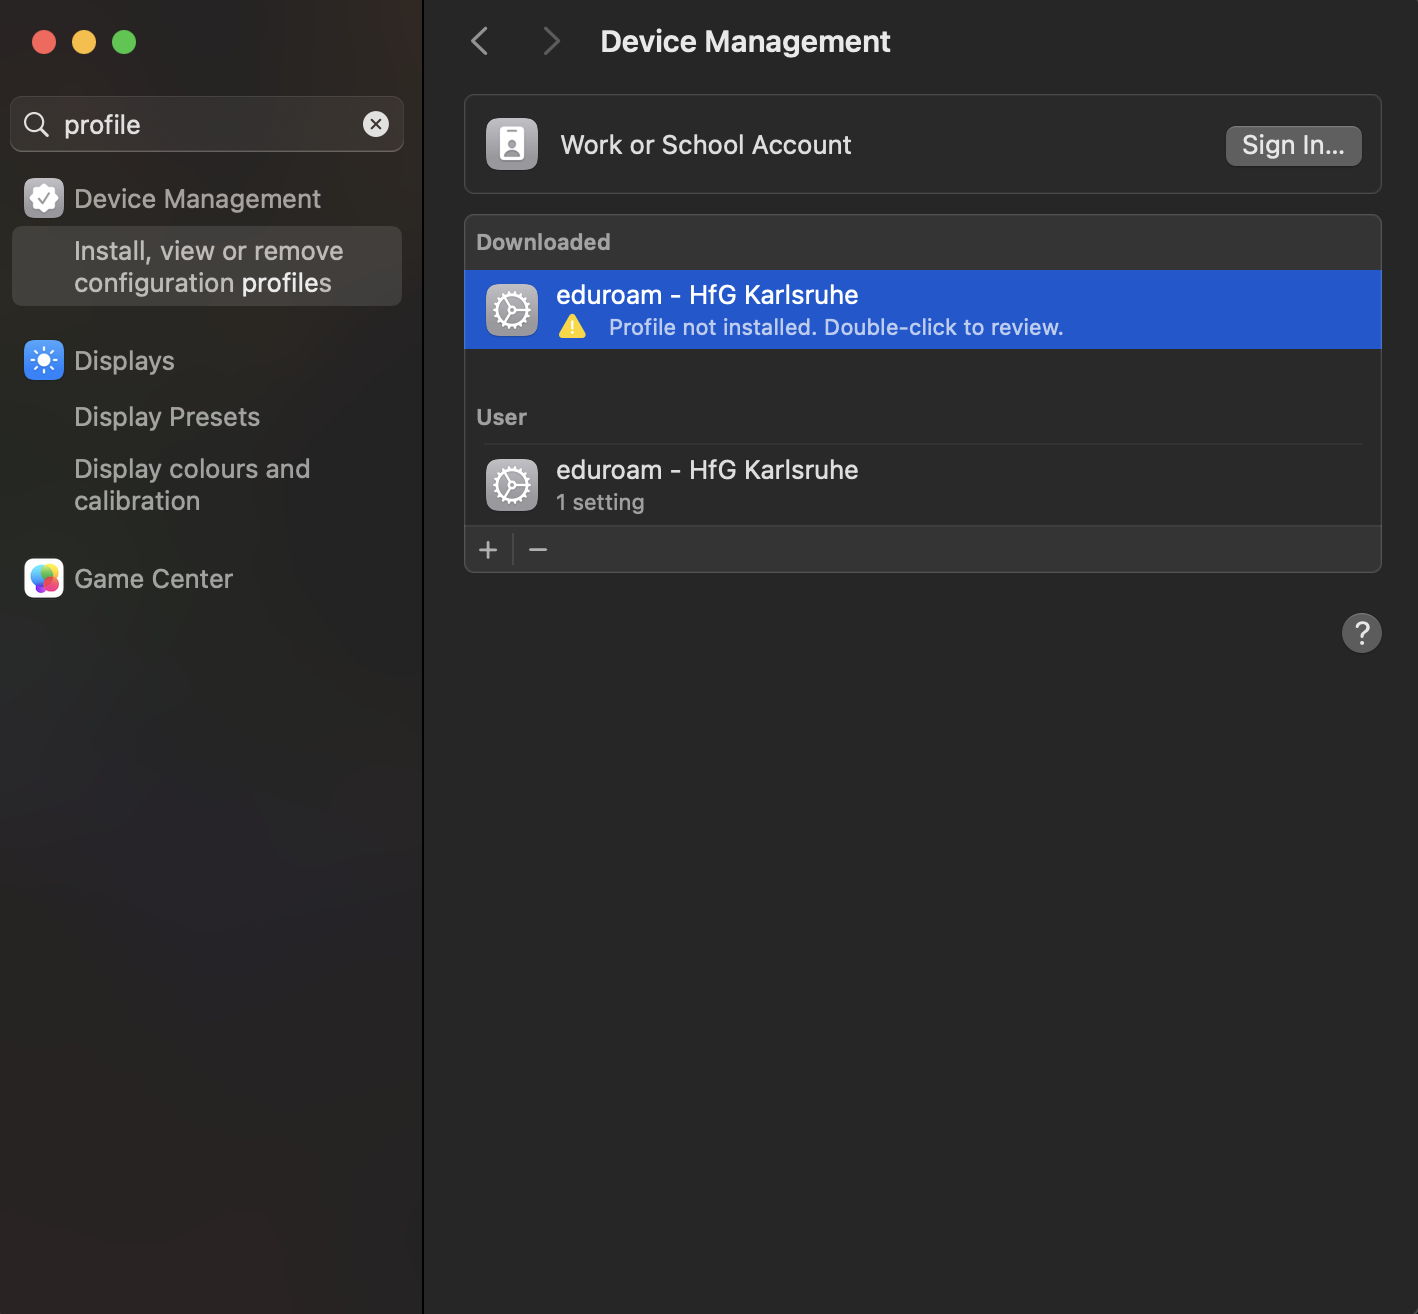Select the Downloaded eduroam - HfG Karlsruhe row
Screen dimensions: 1418x1314
point(923,310)
